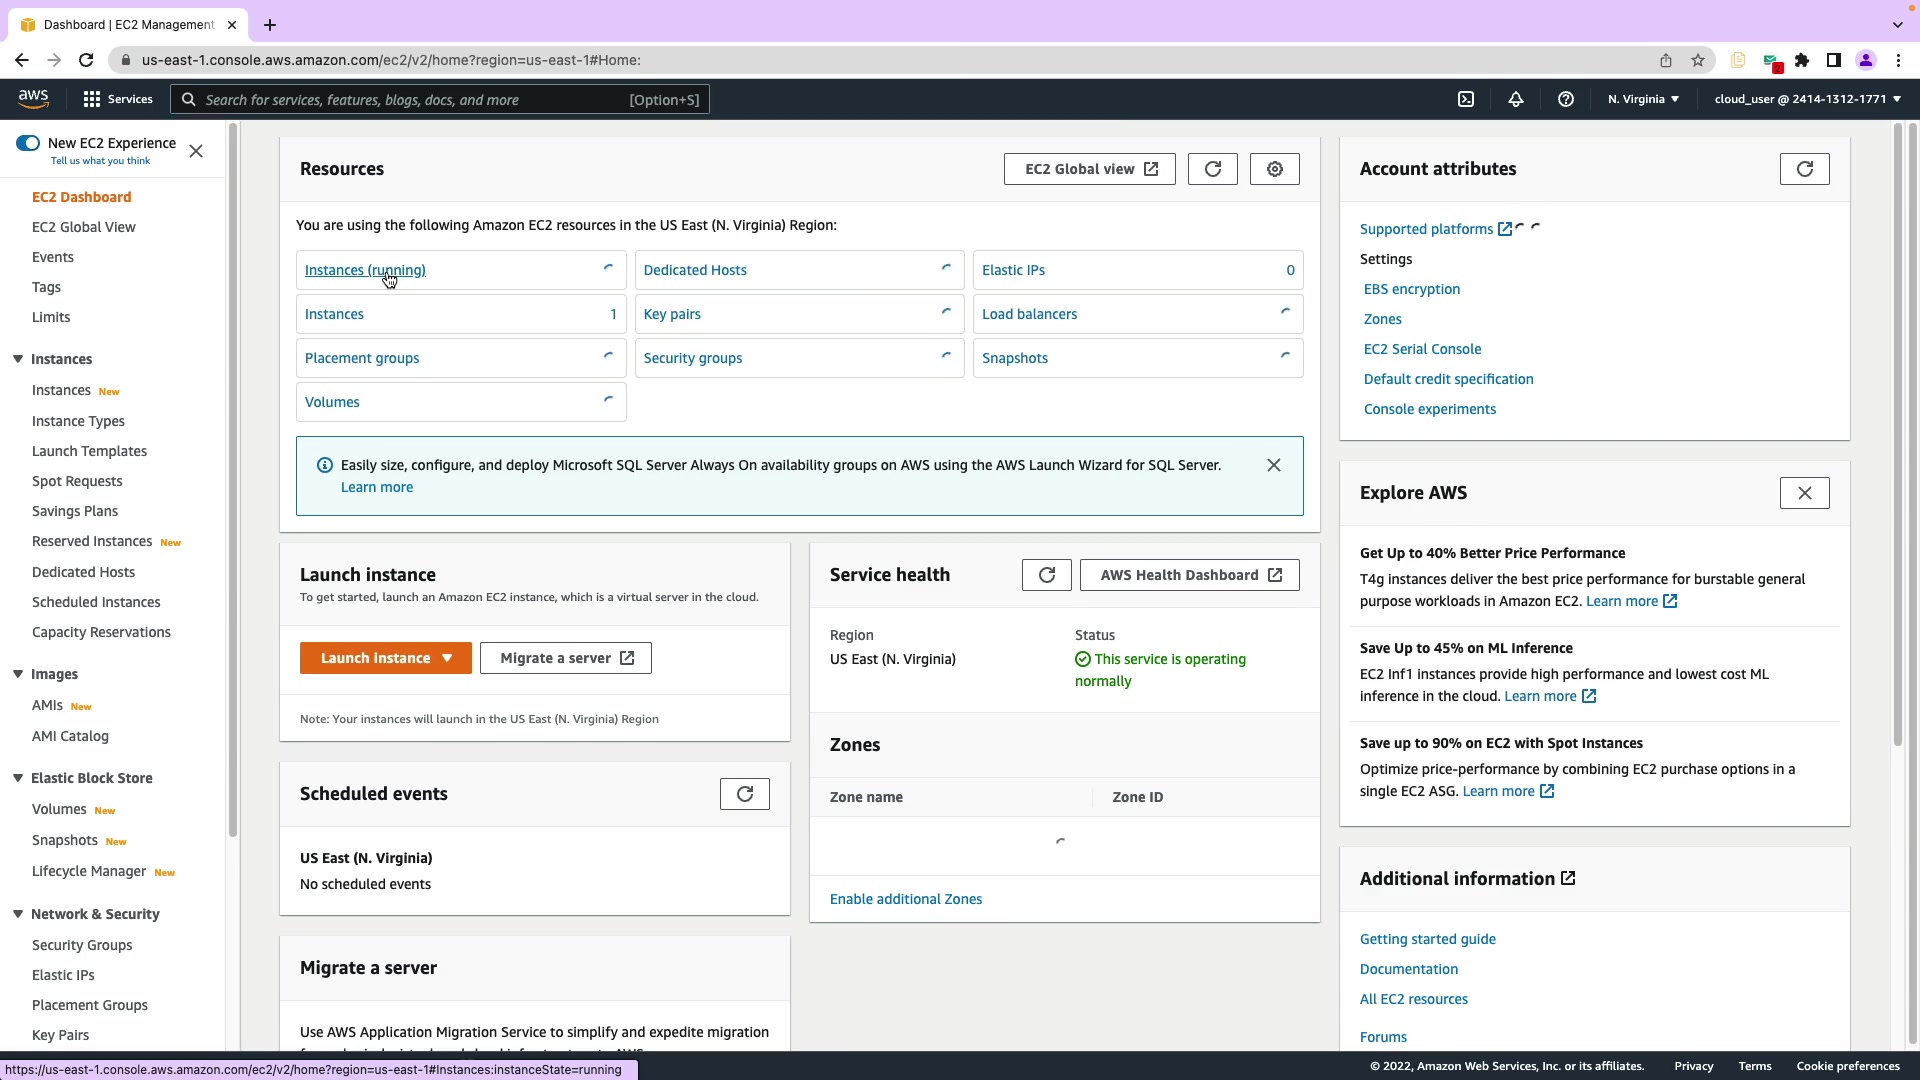The width and height of the screenshot is (1920, 1080).
Task: Open the AWS logo home
Action: coord(33,98)
